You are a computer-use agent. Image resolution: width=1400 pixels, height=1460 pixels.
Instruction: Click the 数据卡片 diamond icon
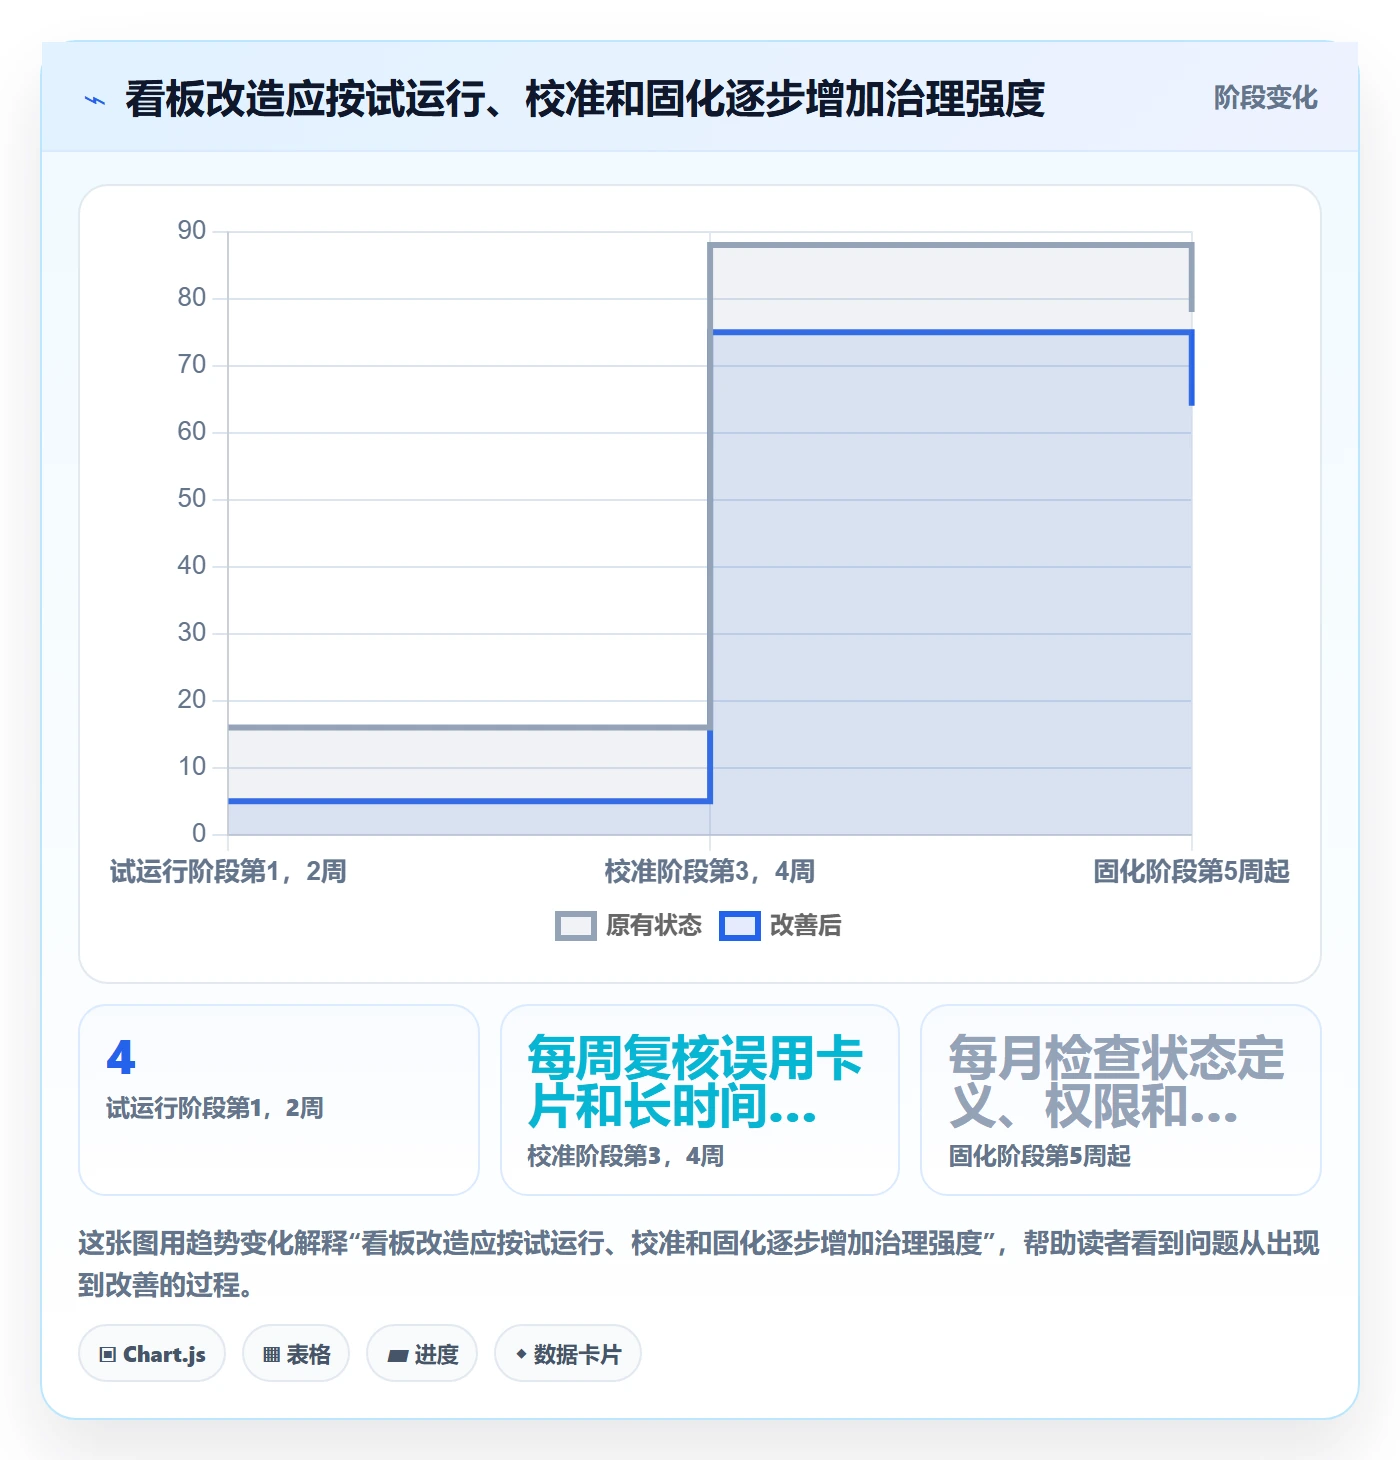pos(521,1354)
